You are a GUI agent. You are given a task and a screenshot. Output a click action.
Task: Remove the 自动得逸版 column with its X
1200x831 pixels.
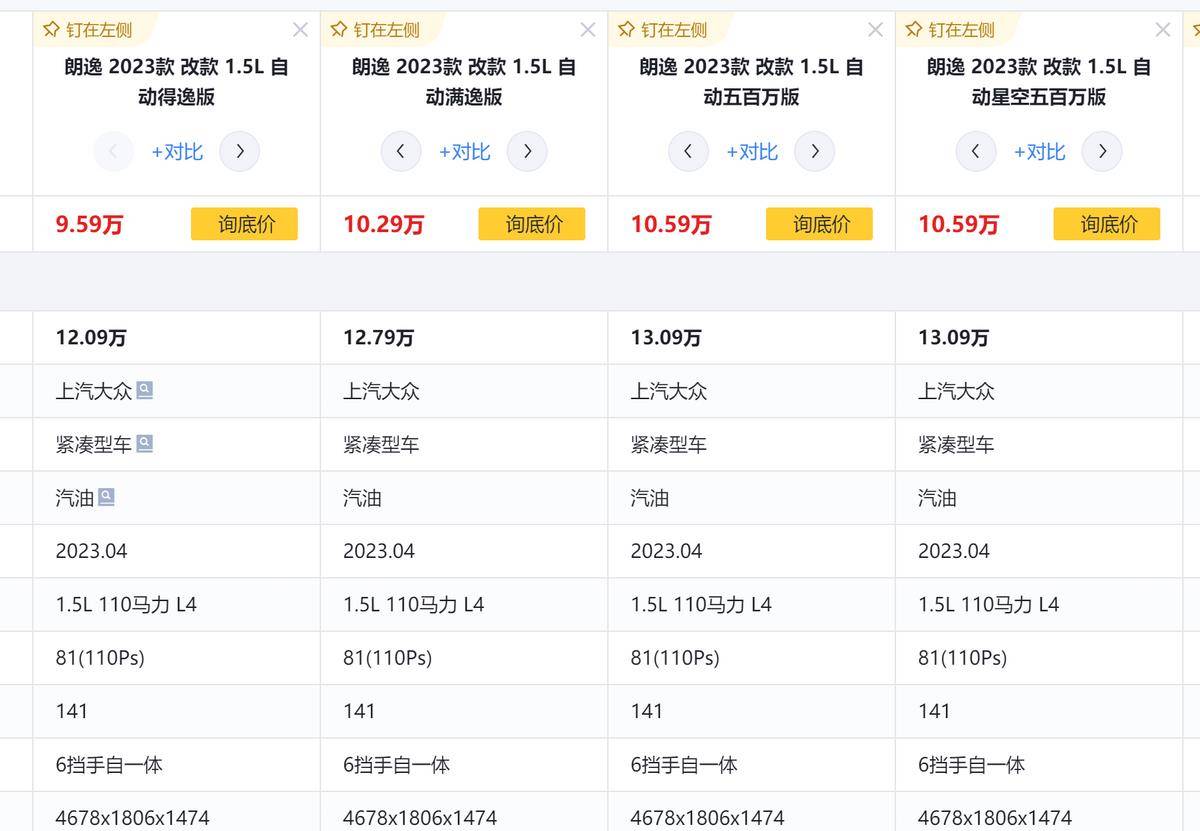click(x=300, y=30)
